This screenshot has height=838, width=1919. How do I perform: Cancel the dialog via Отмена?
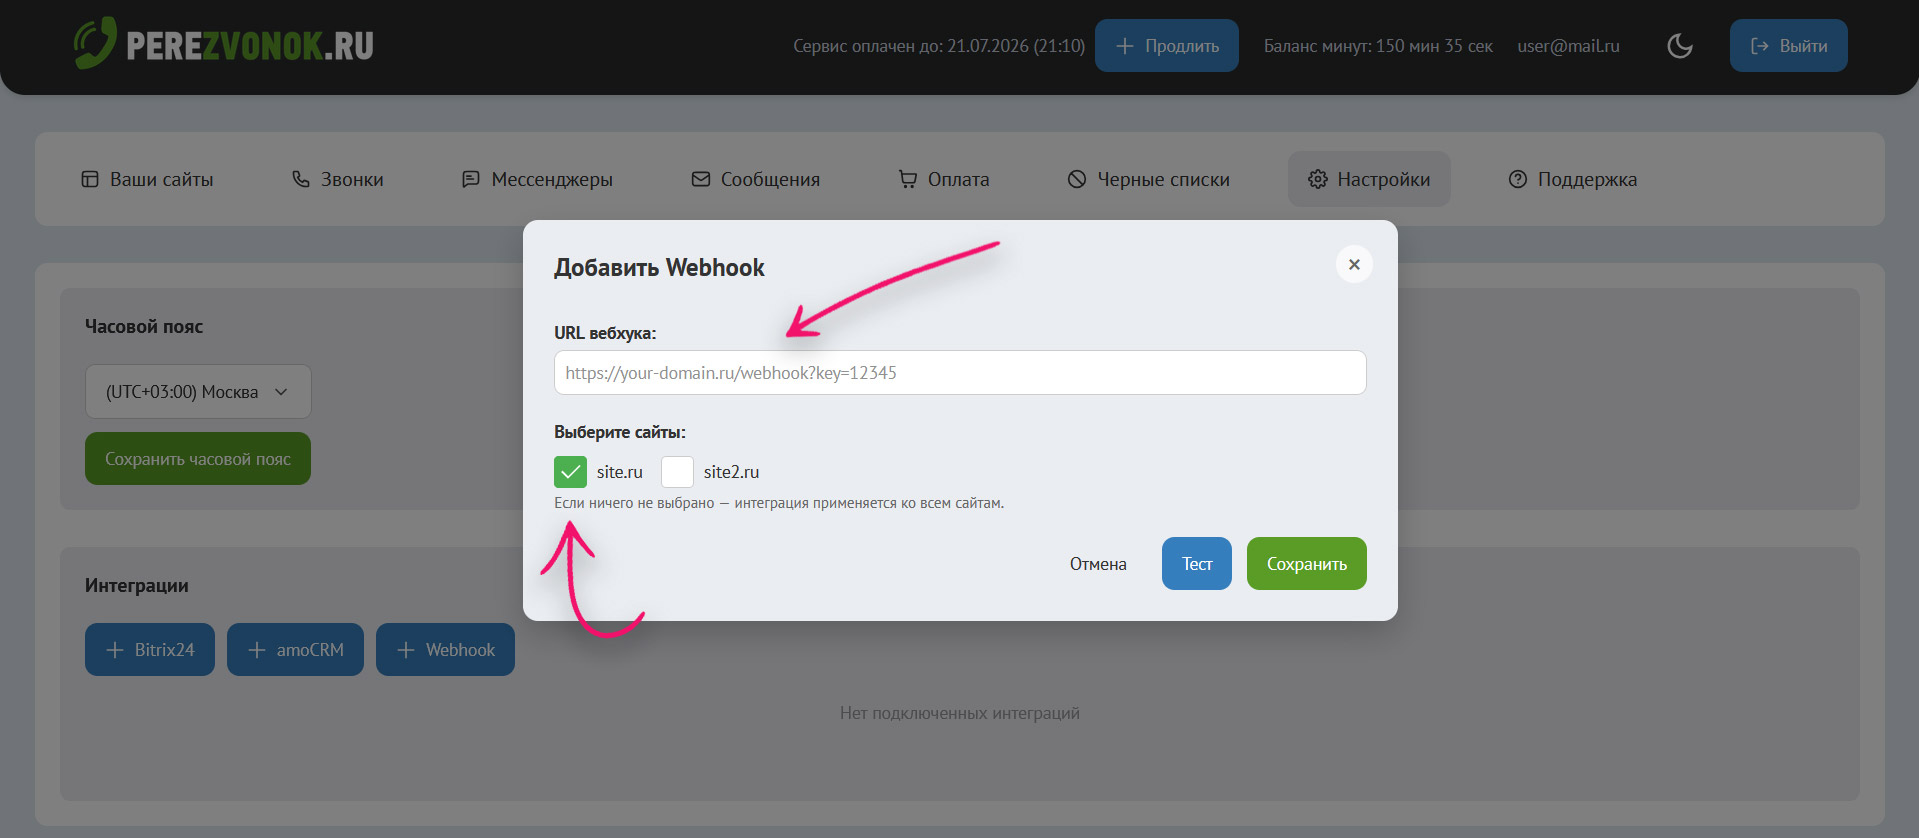[x=1098, y=564]
